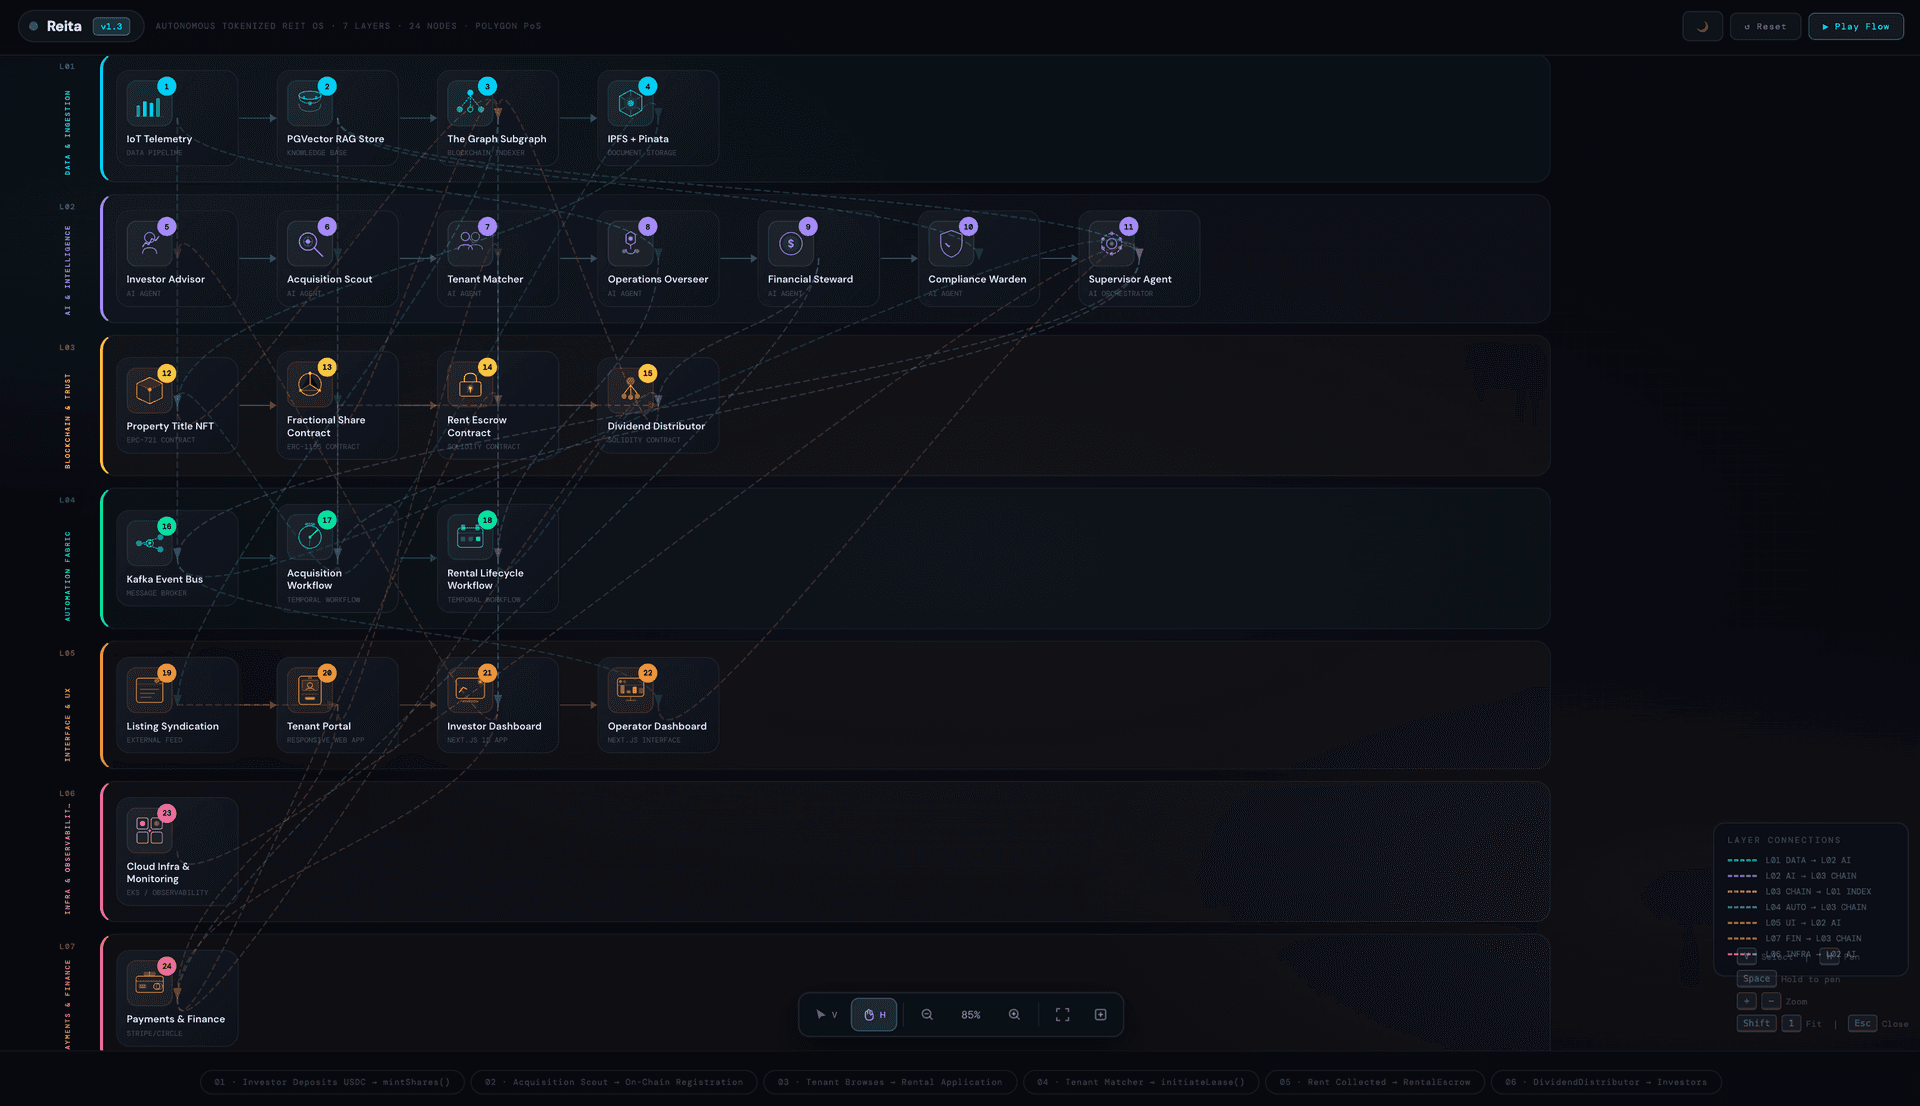Open flow step 03 Tenant Browses chip
Viewport: 1920px width, 1106px height.
pyautogui.click(x=890, y=1082)
